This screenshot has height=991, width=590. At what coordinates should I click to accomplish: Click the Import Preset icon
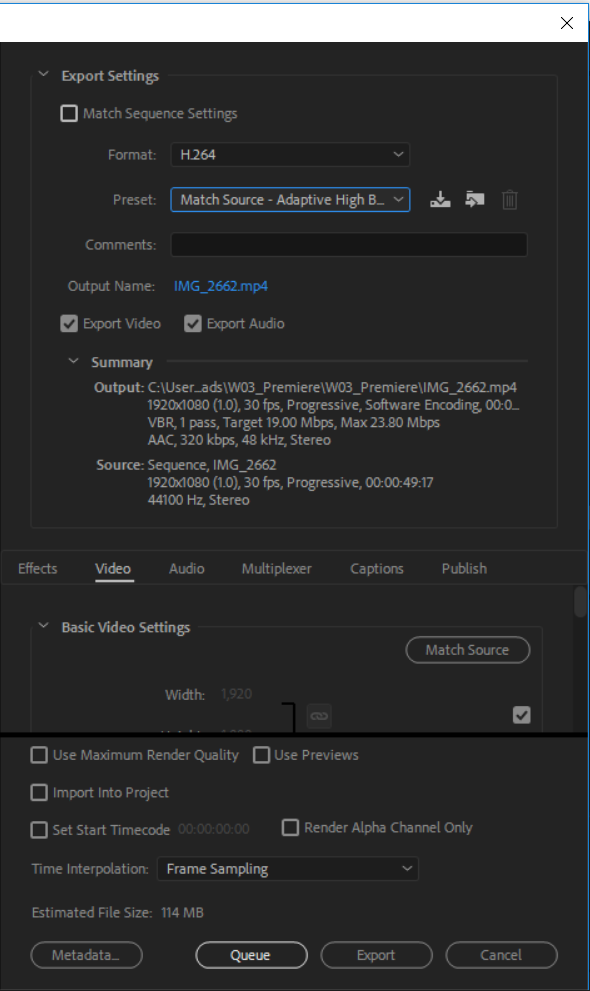tap(474, 200)
